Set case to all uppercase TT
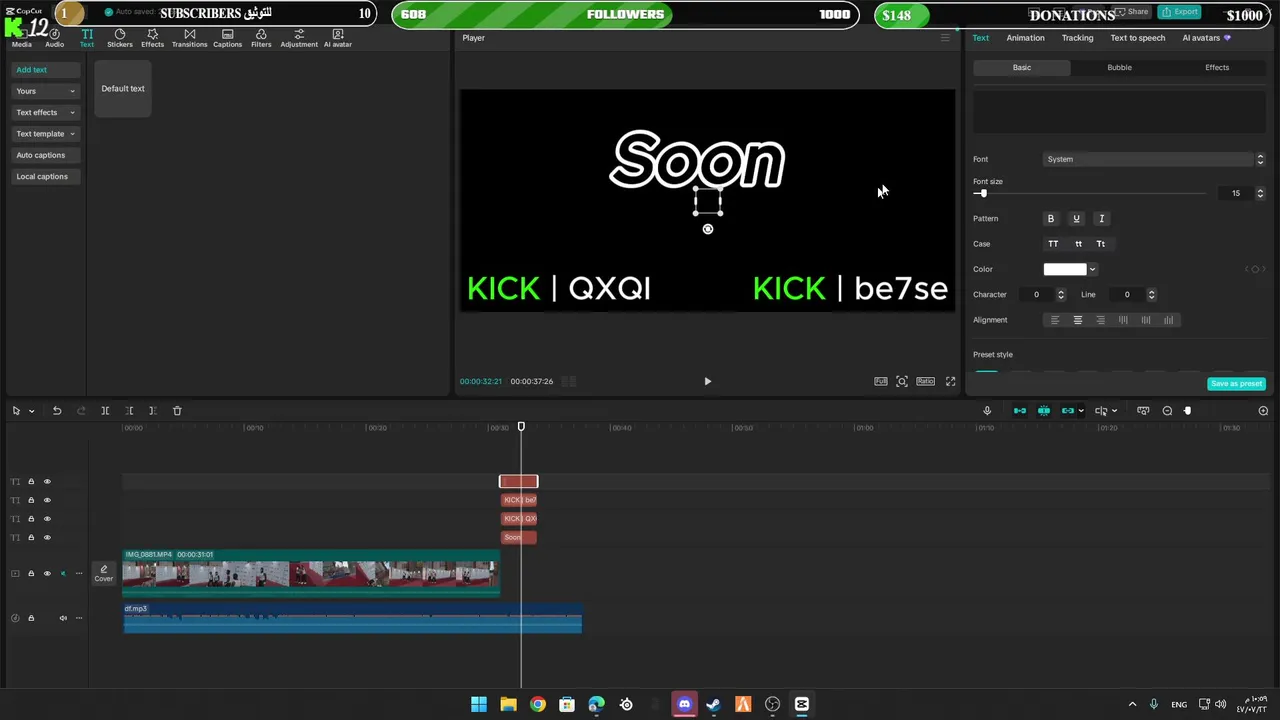 tap(1053, 244)
